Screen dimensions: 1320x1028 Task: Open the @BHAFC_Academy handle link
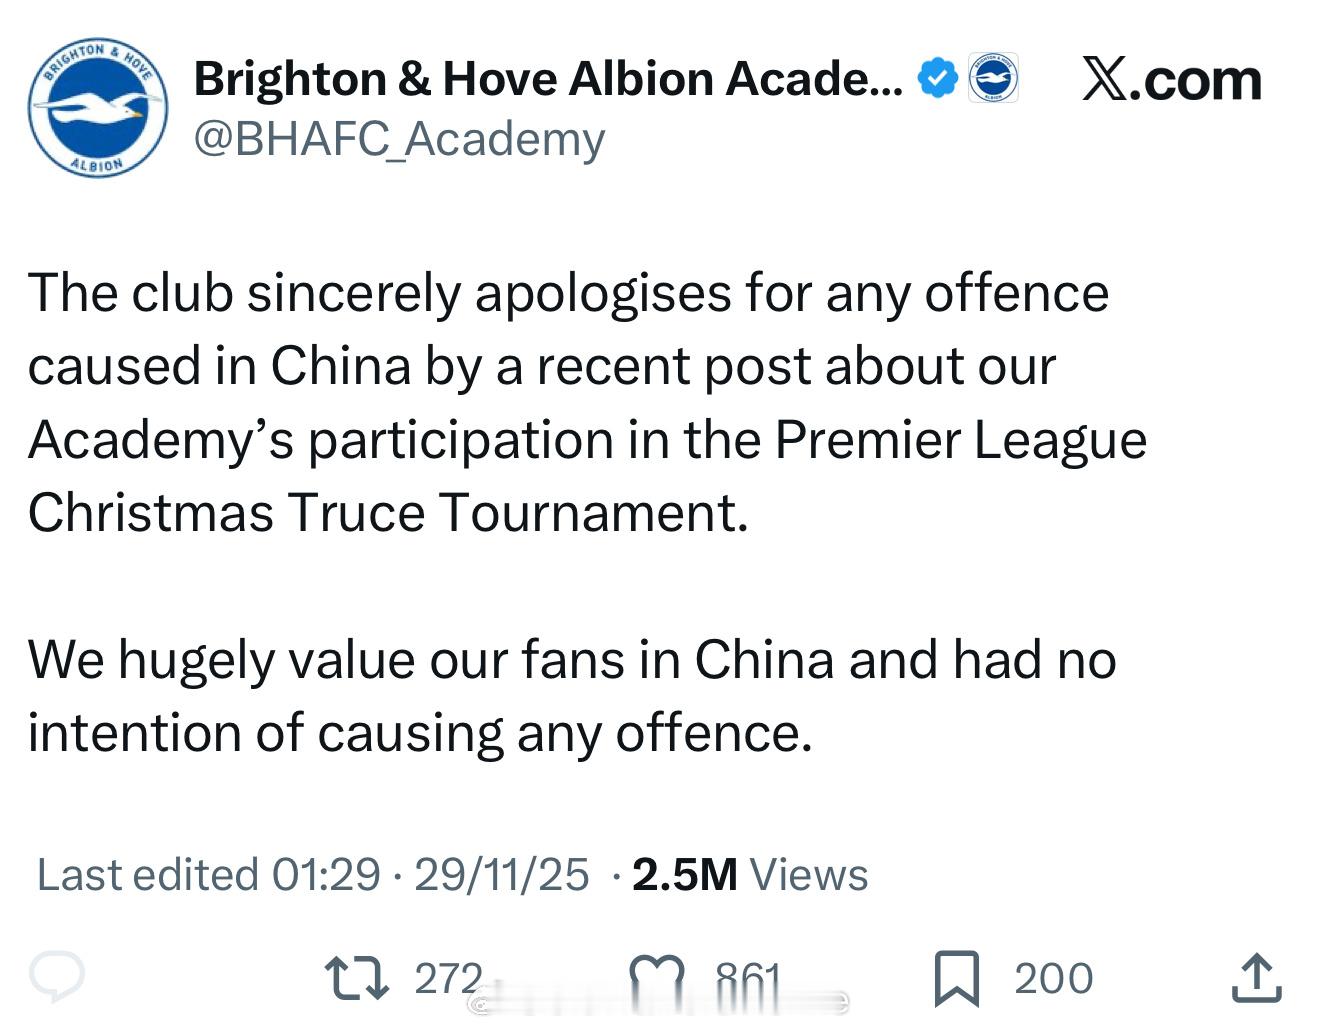tap(399, 139)
